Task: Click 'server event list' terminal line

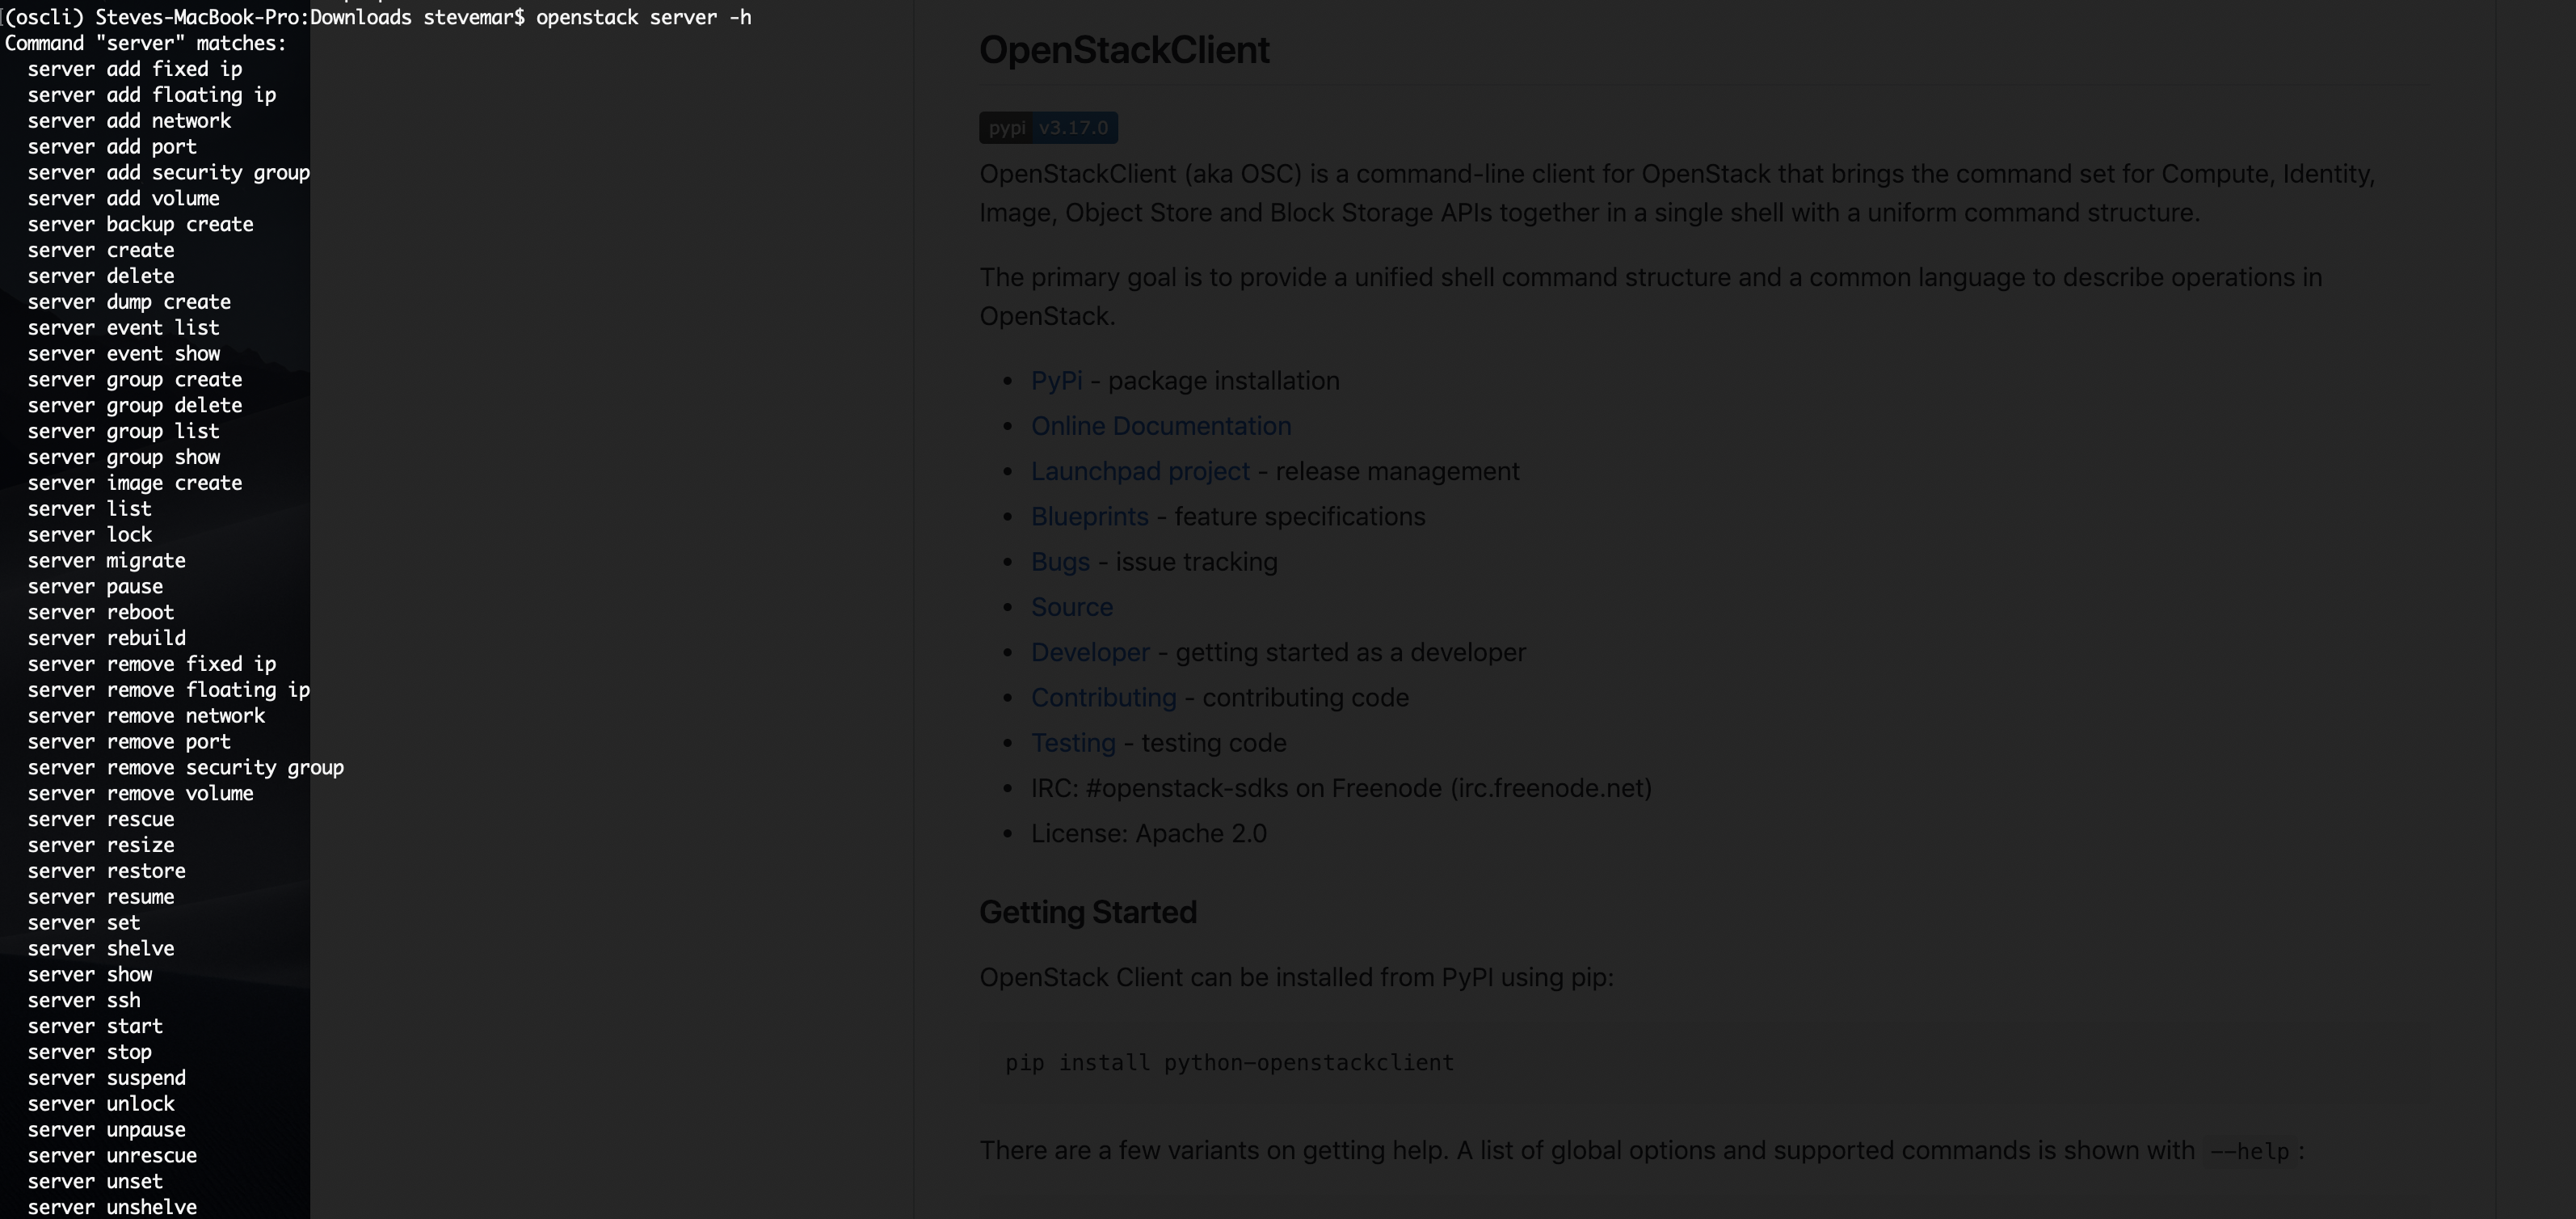Action: pyautogui.click(x=124, y=328)
